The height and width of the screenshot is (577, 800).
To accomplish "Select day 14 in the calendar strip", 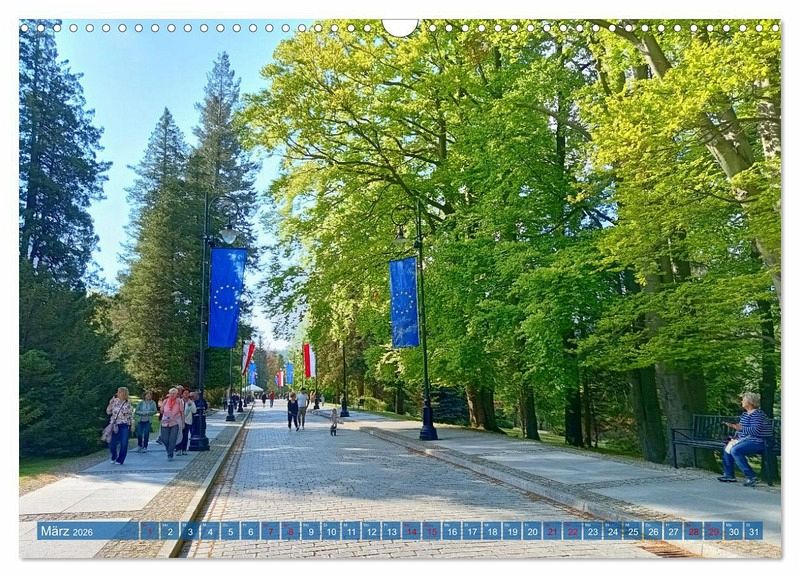I will [x=411, y=531].
